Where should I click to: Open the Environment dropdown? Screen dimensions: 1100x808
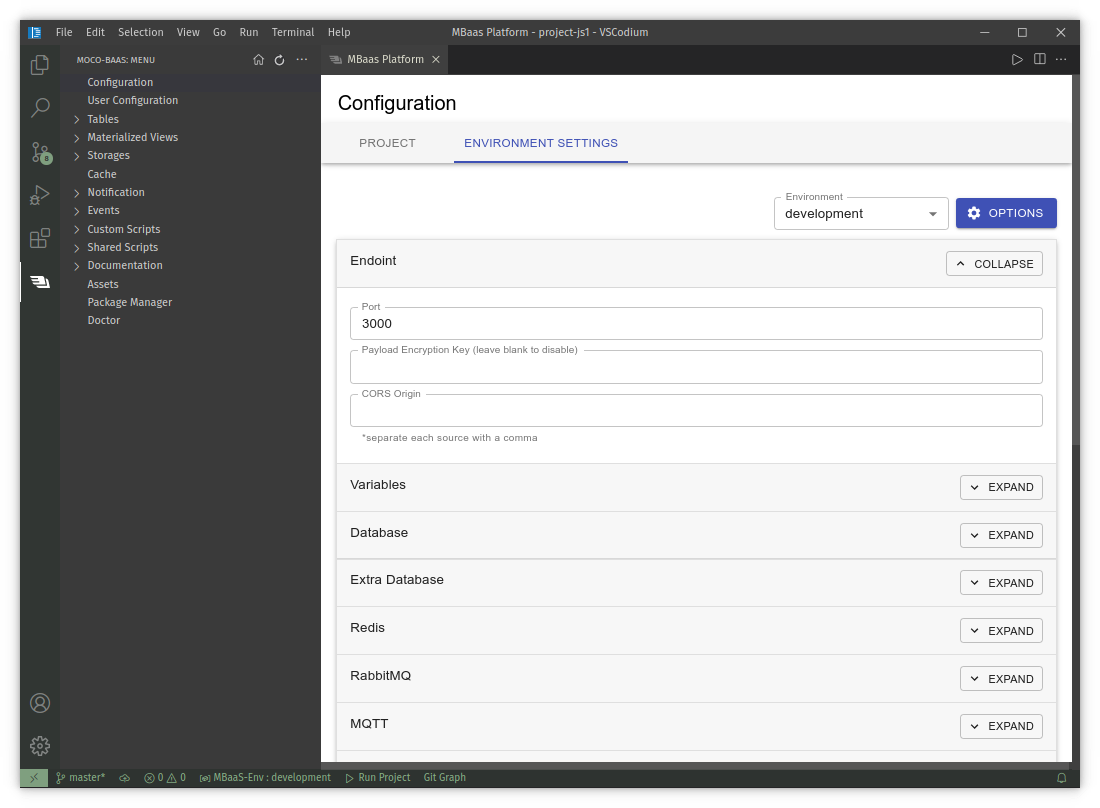coord(860,213)
